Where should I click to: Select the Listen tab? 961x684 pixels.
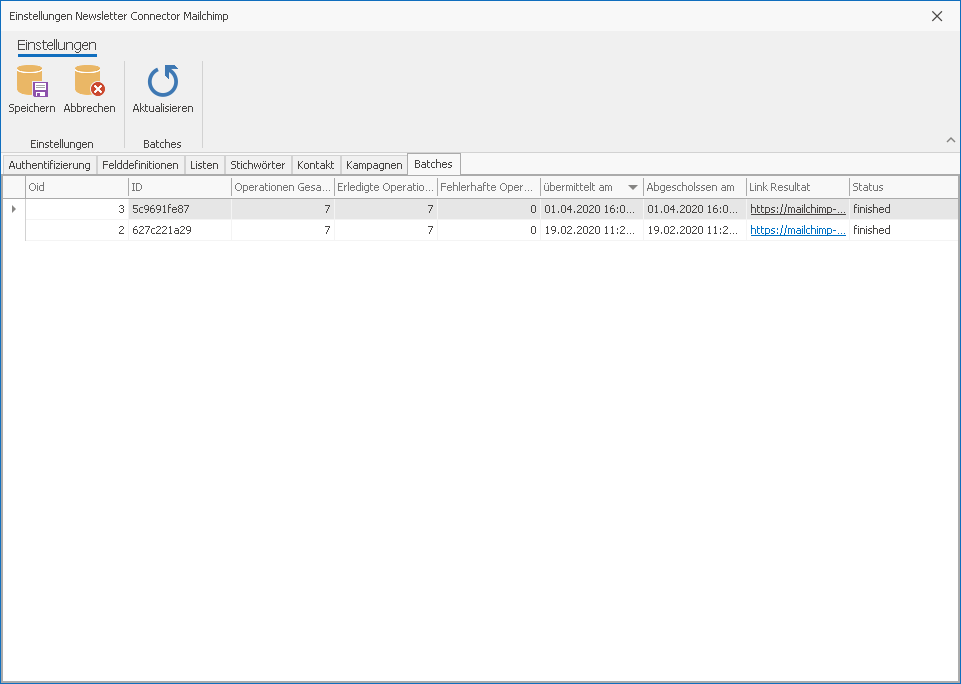pos(204,165)
